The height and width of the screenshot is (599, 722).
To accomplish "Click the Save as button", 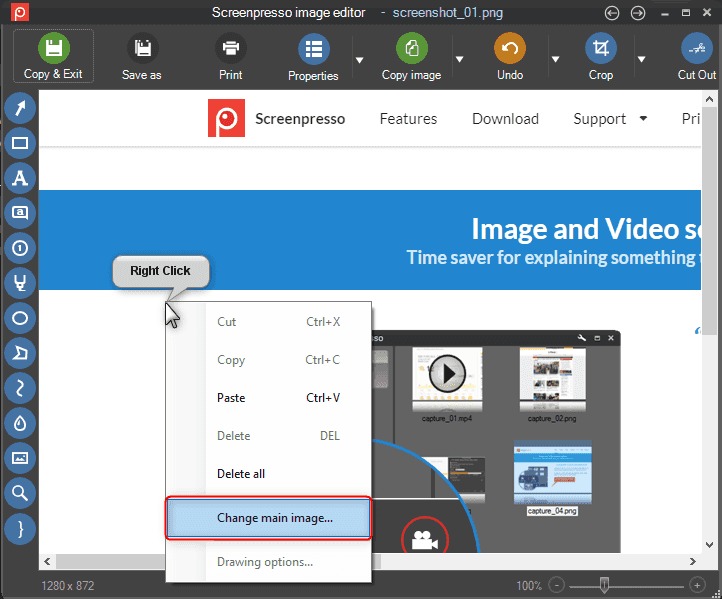I will coord(141,57).
